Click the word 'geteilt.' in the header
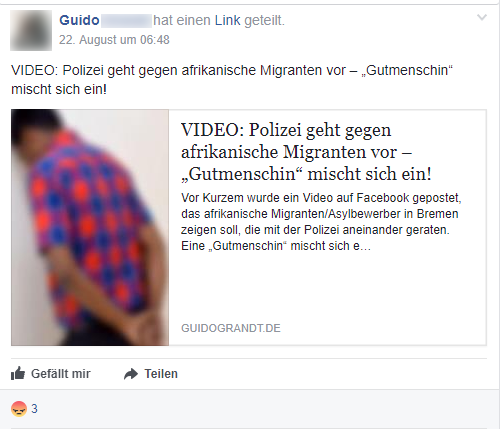Image resolution: width=500 pixels, height=429 pixels. click(265, 21)
